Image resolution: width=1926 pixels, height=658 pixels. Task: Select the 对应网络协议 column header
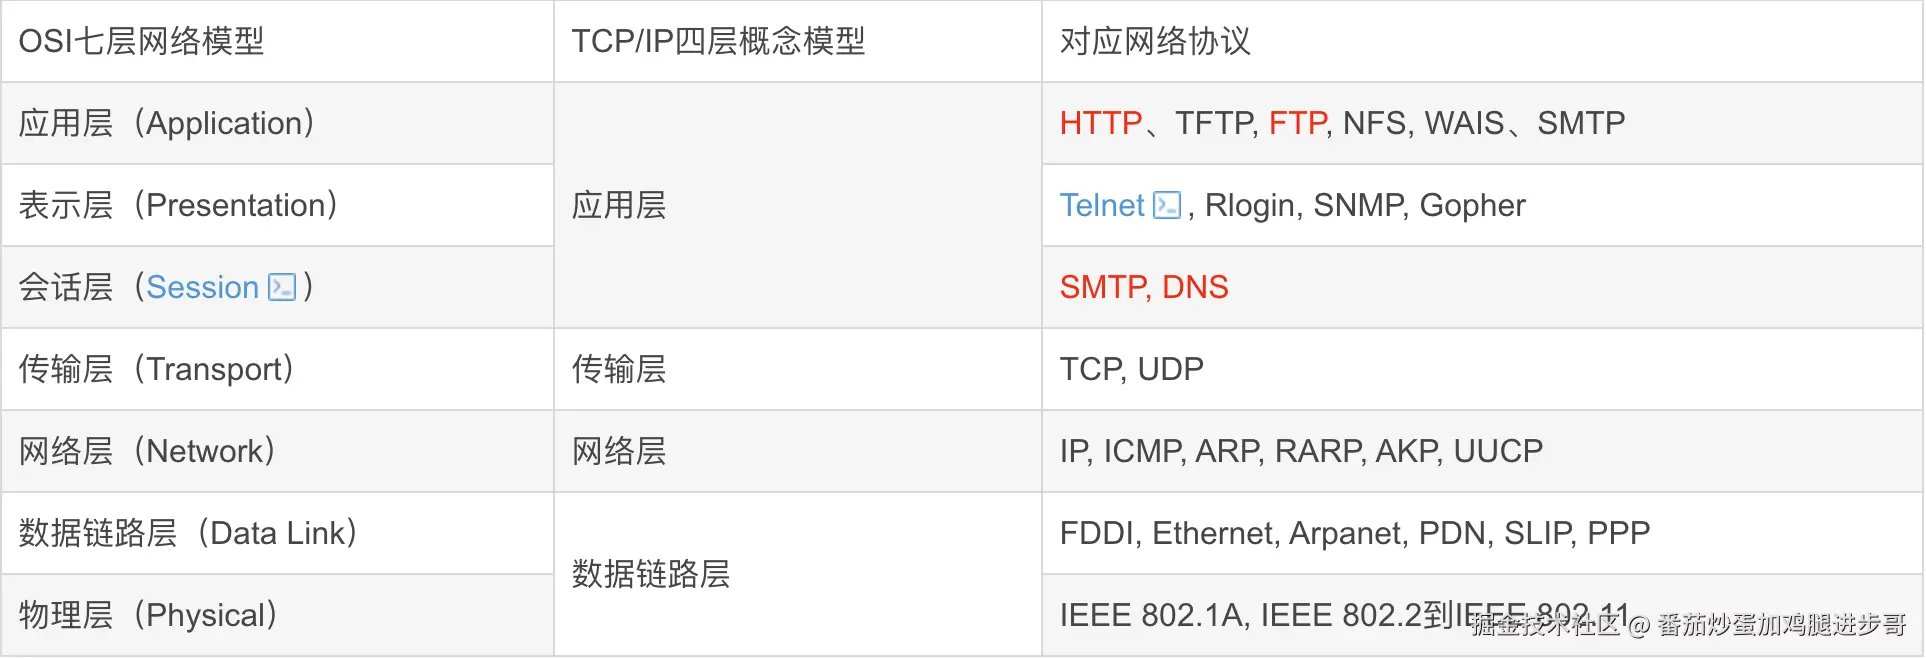(1155, 41)
